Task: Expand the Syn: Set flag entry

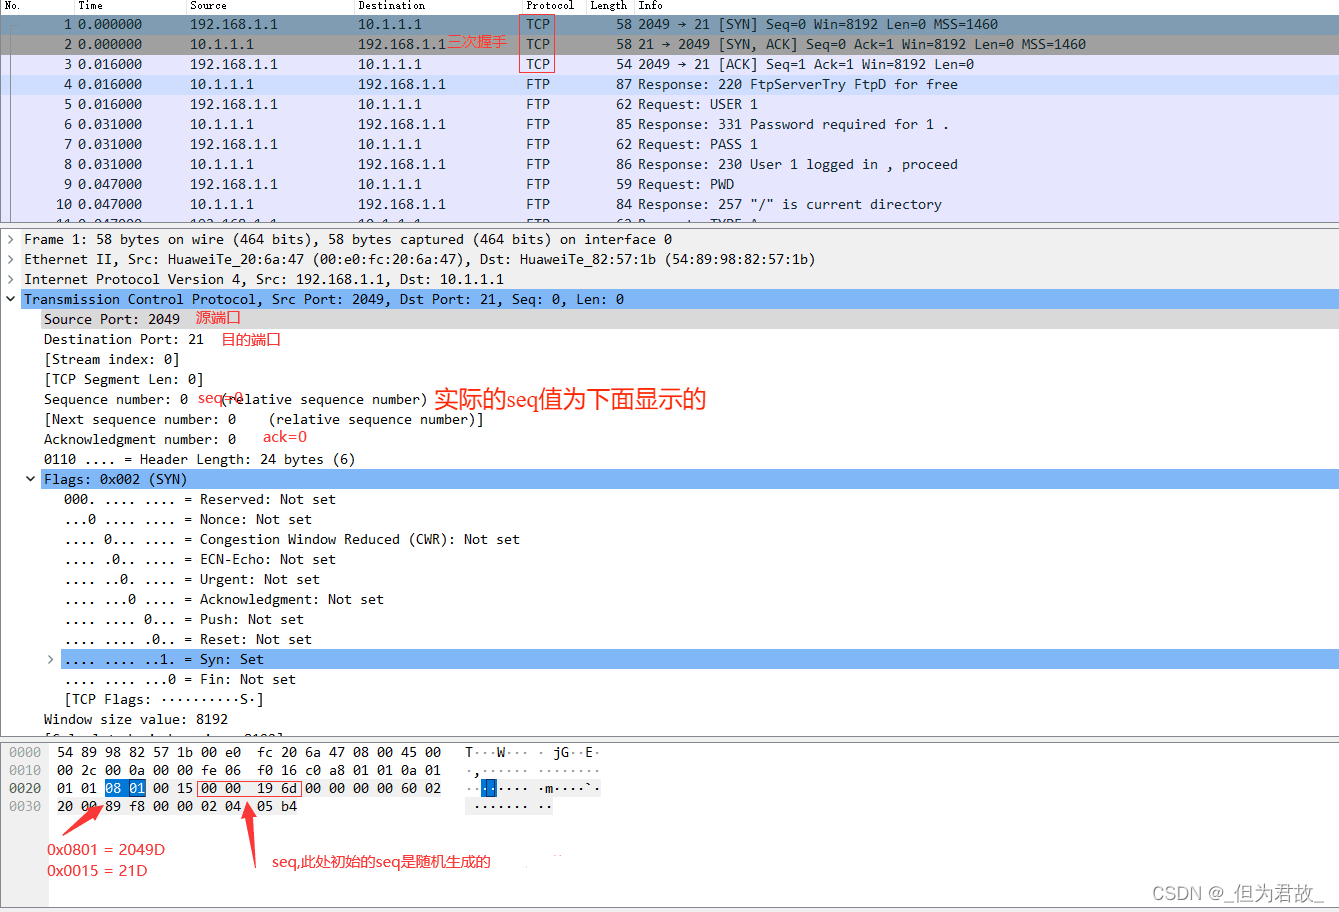Action: coord(51,659)
